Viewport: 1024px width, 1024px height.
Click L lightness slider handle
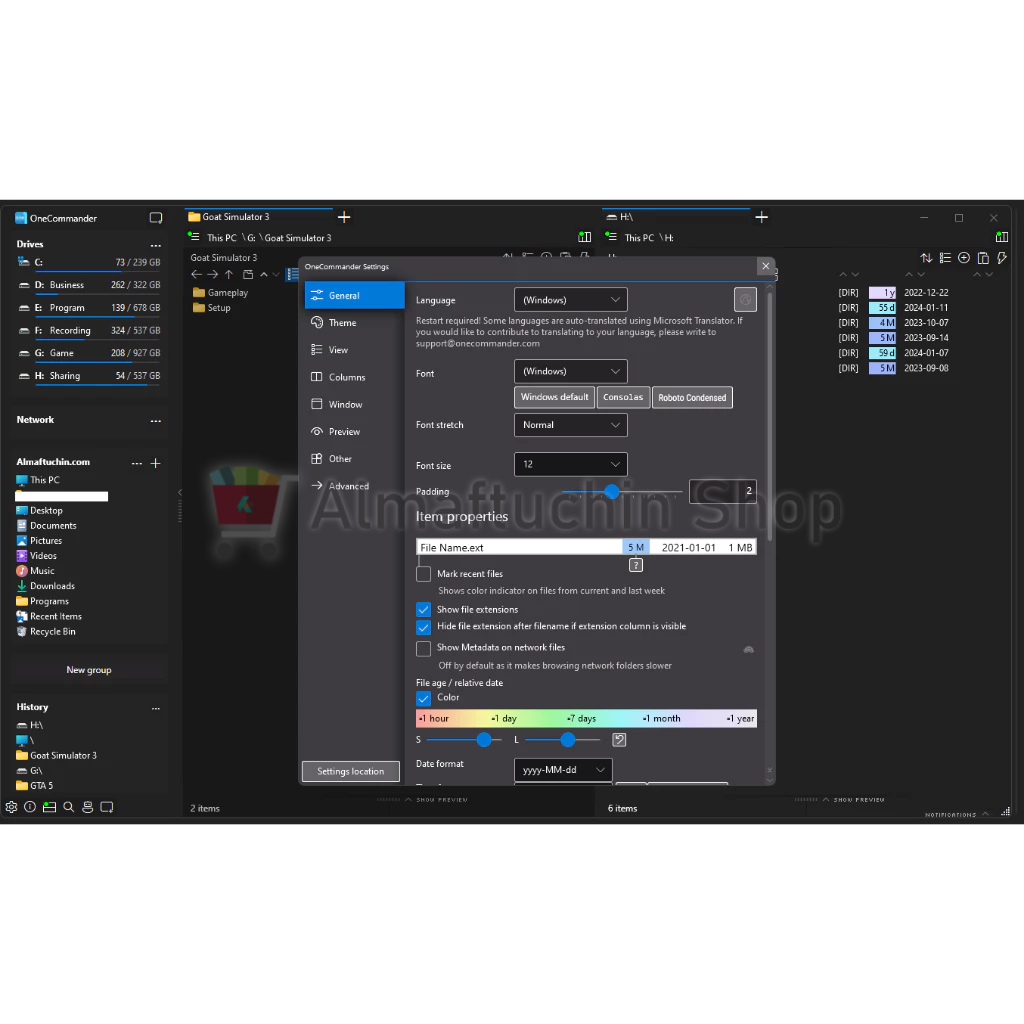coord(568,739)
